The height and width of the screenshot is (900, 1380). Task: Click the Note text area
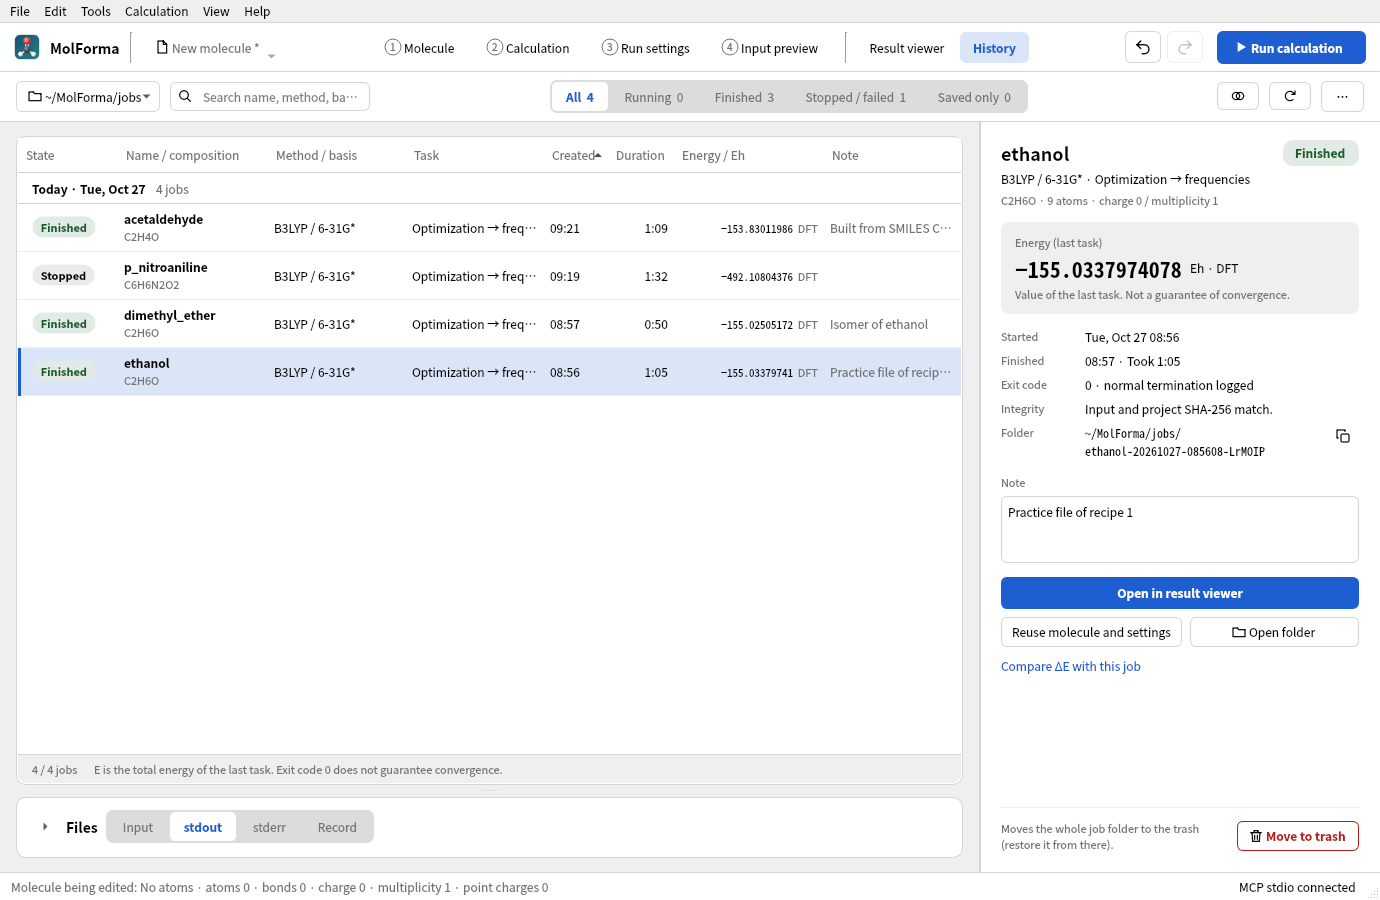(1180, 529)
